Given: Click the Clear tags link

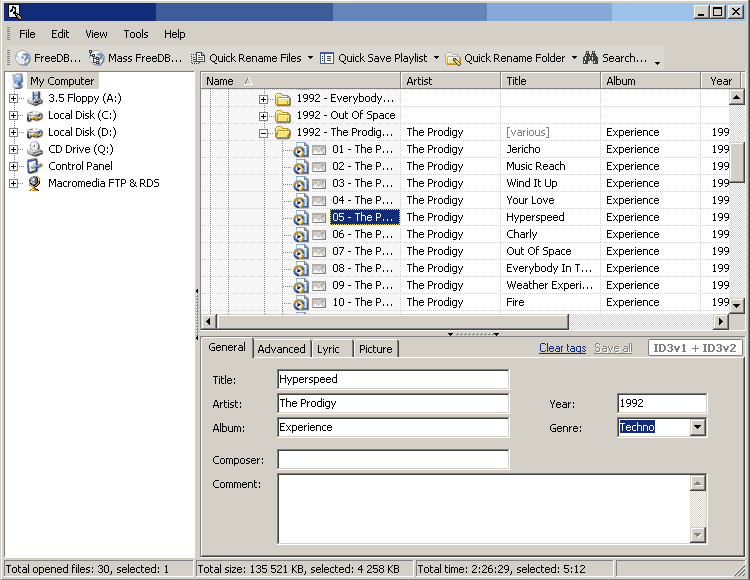Looking at the screenshot, I should (562, 348).
